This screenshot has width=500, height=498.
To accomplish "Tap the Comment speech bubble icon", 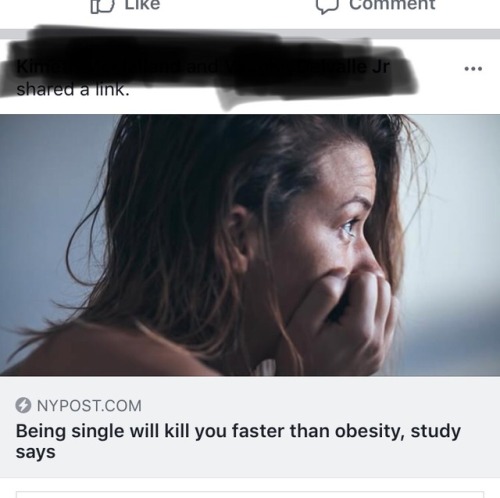I will [328, 7].
